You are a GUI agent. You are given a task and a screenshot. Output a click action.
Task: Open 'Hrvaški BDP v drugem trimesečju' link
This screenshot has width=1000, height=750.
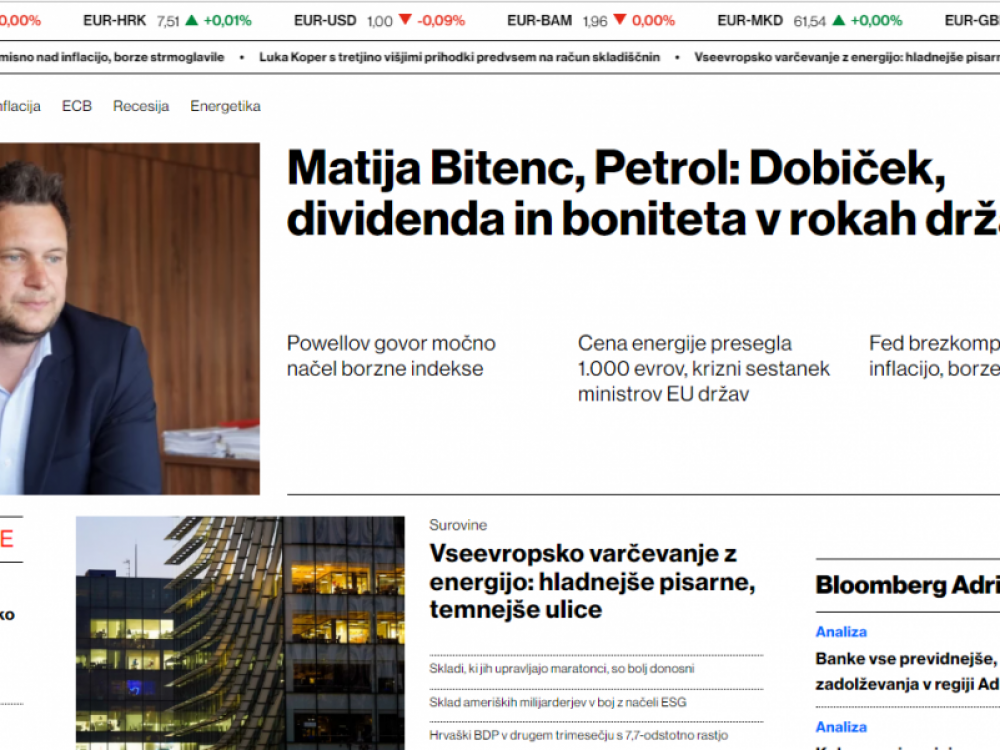point(565,735)
